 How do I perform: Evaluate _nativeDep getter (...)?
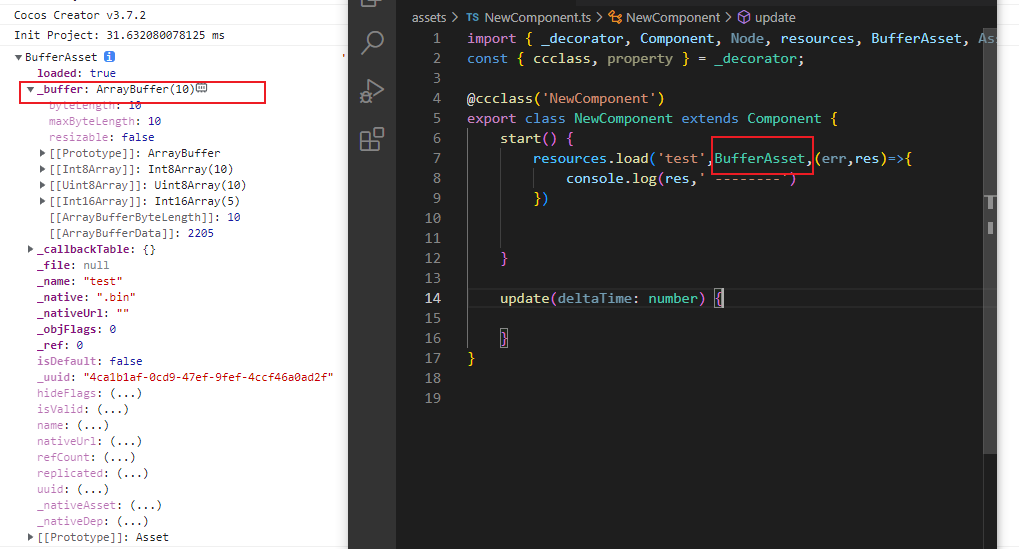133,521
